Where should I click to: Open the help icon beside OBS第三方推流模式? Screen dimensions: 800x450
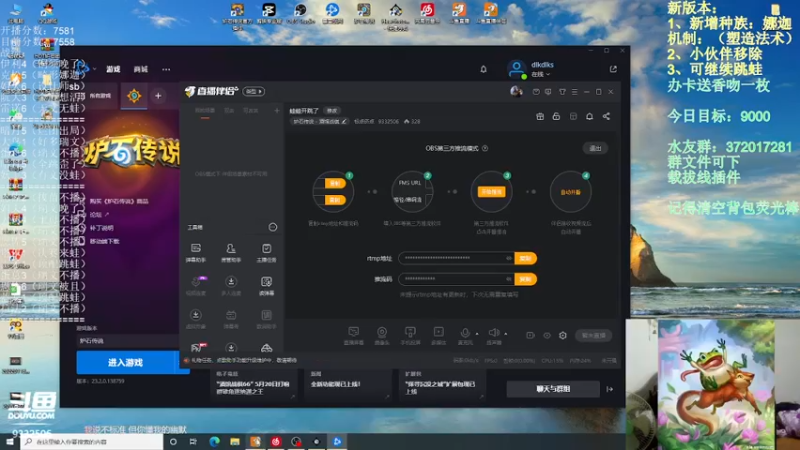[x=485, y=148]
